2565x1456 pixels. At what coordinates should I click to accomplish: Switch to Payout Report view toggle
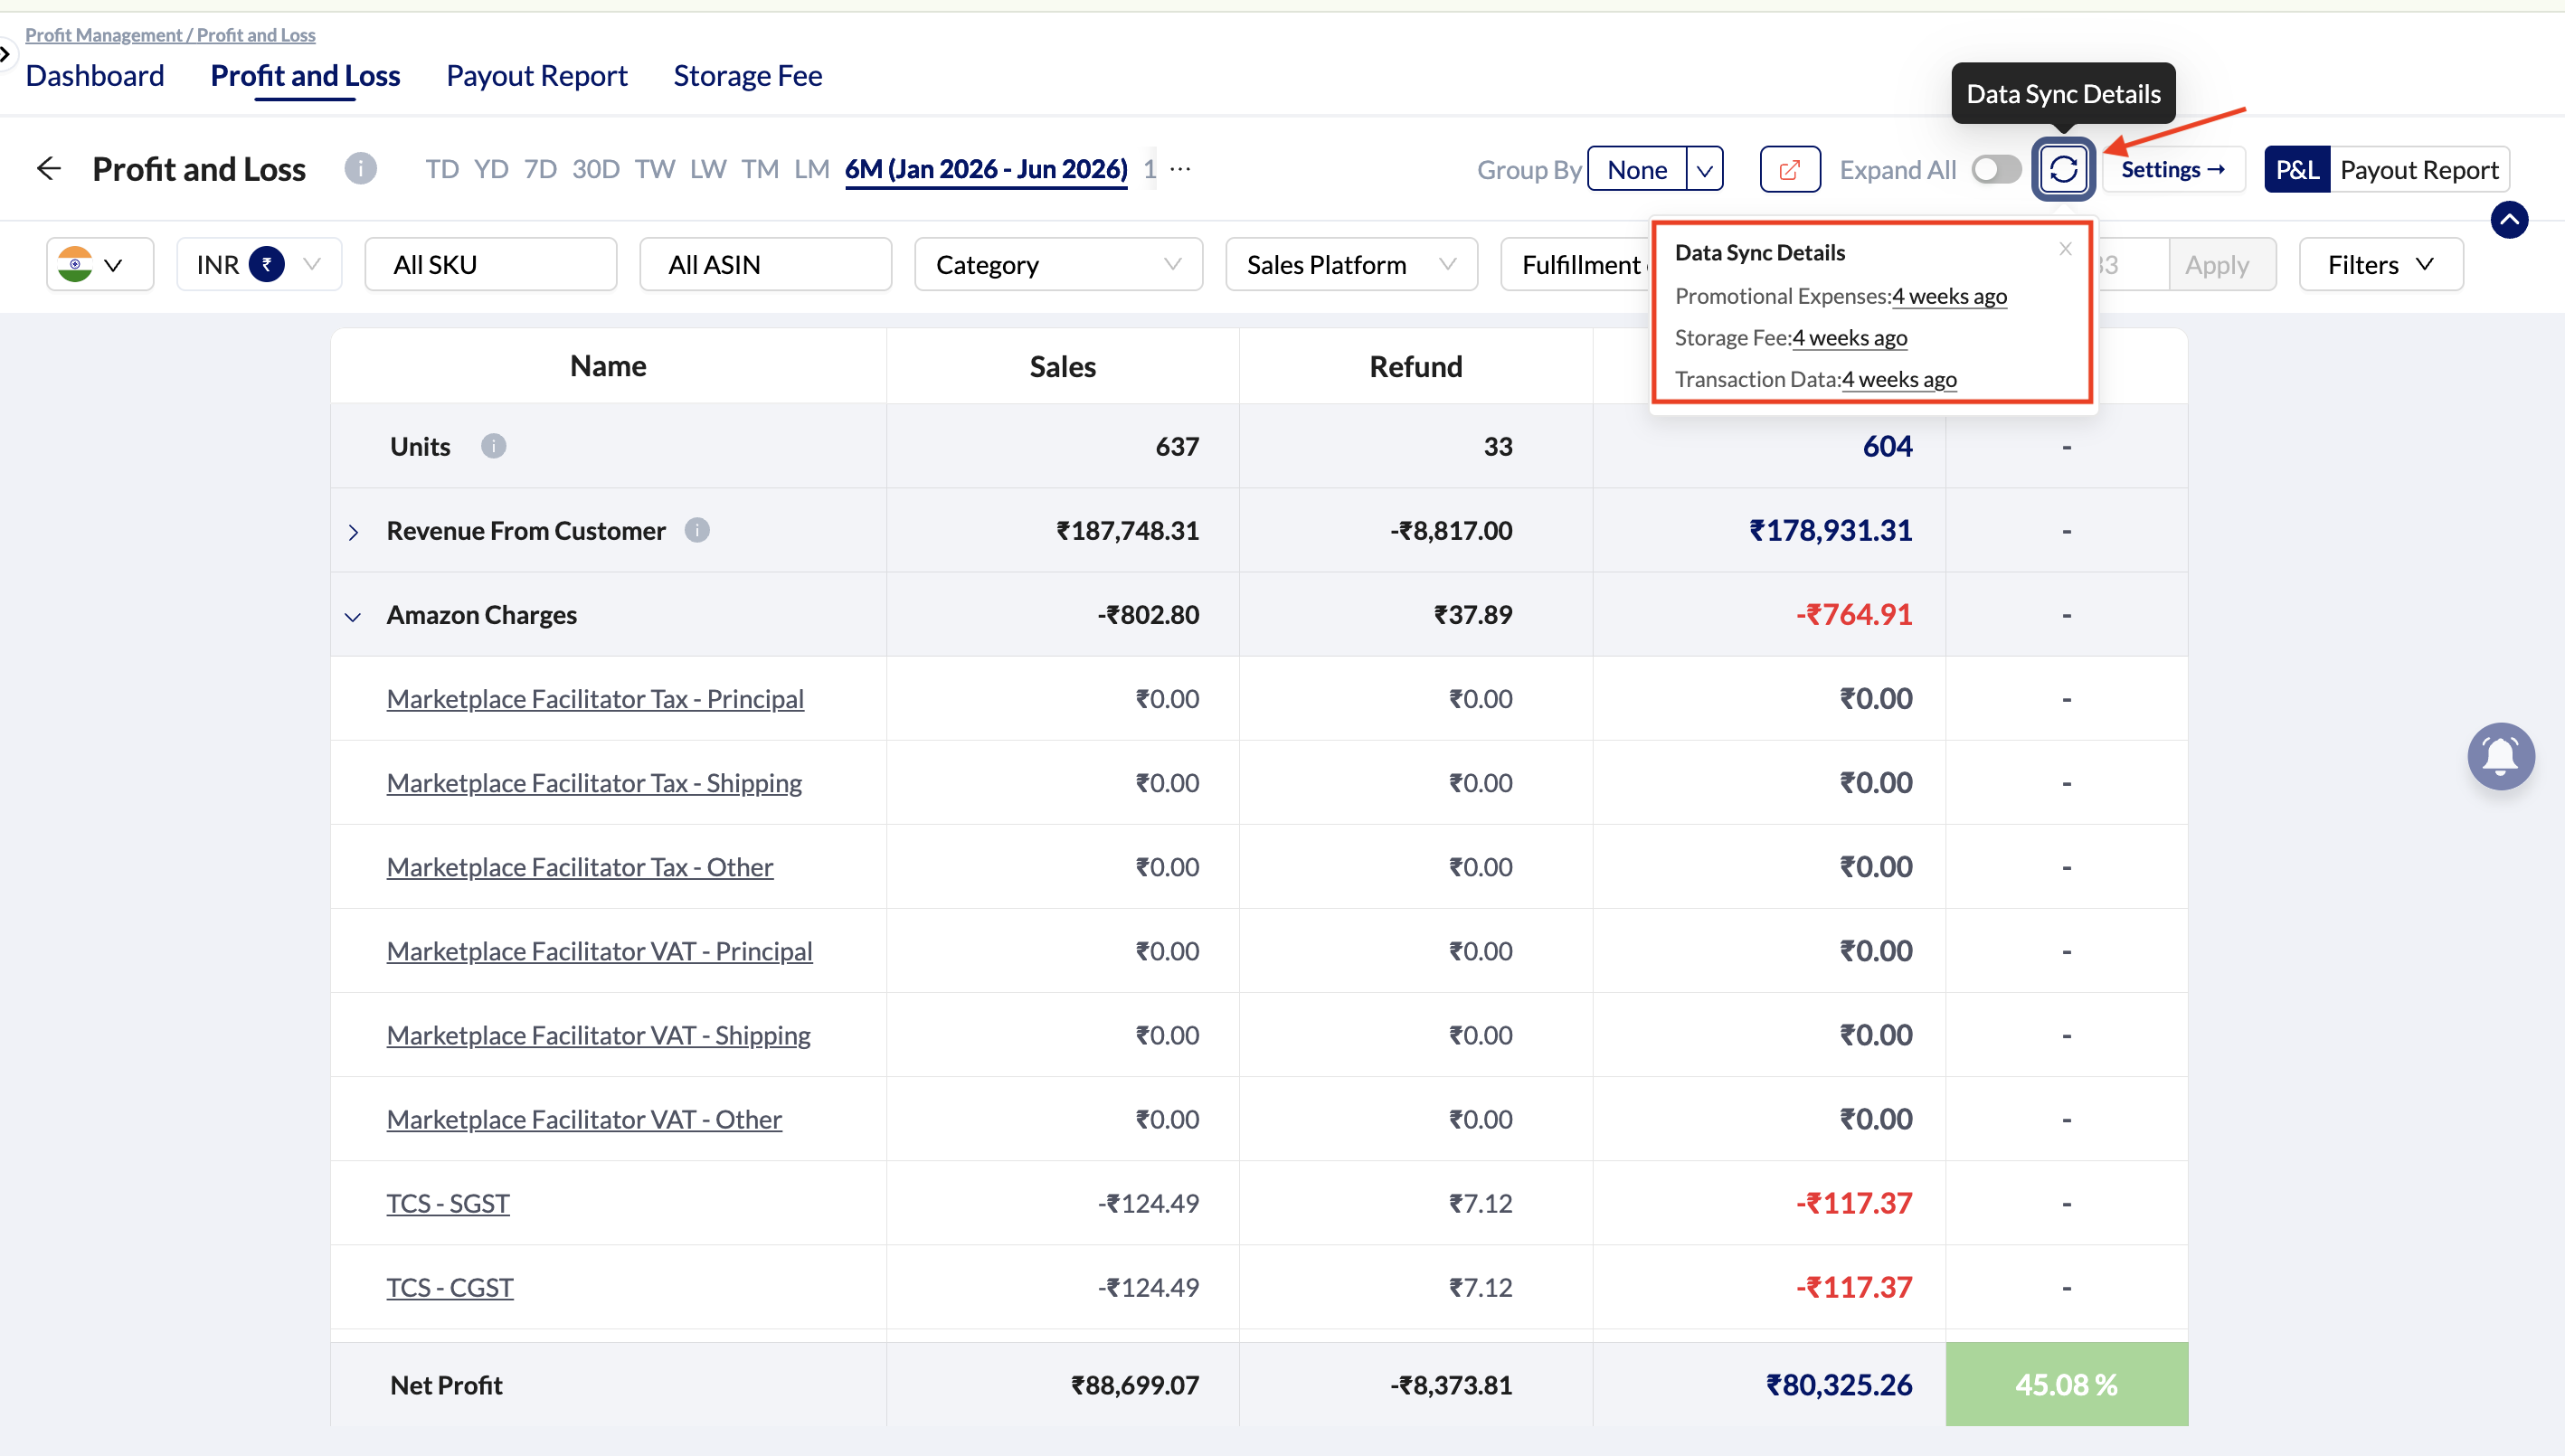(x=2419, y=169)
